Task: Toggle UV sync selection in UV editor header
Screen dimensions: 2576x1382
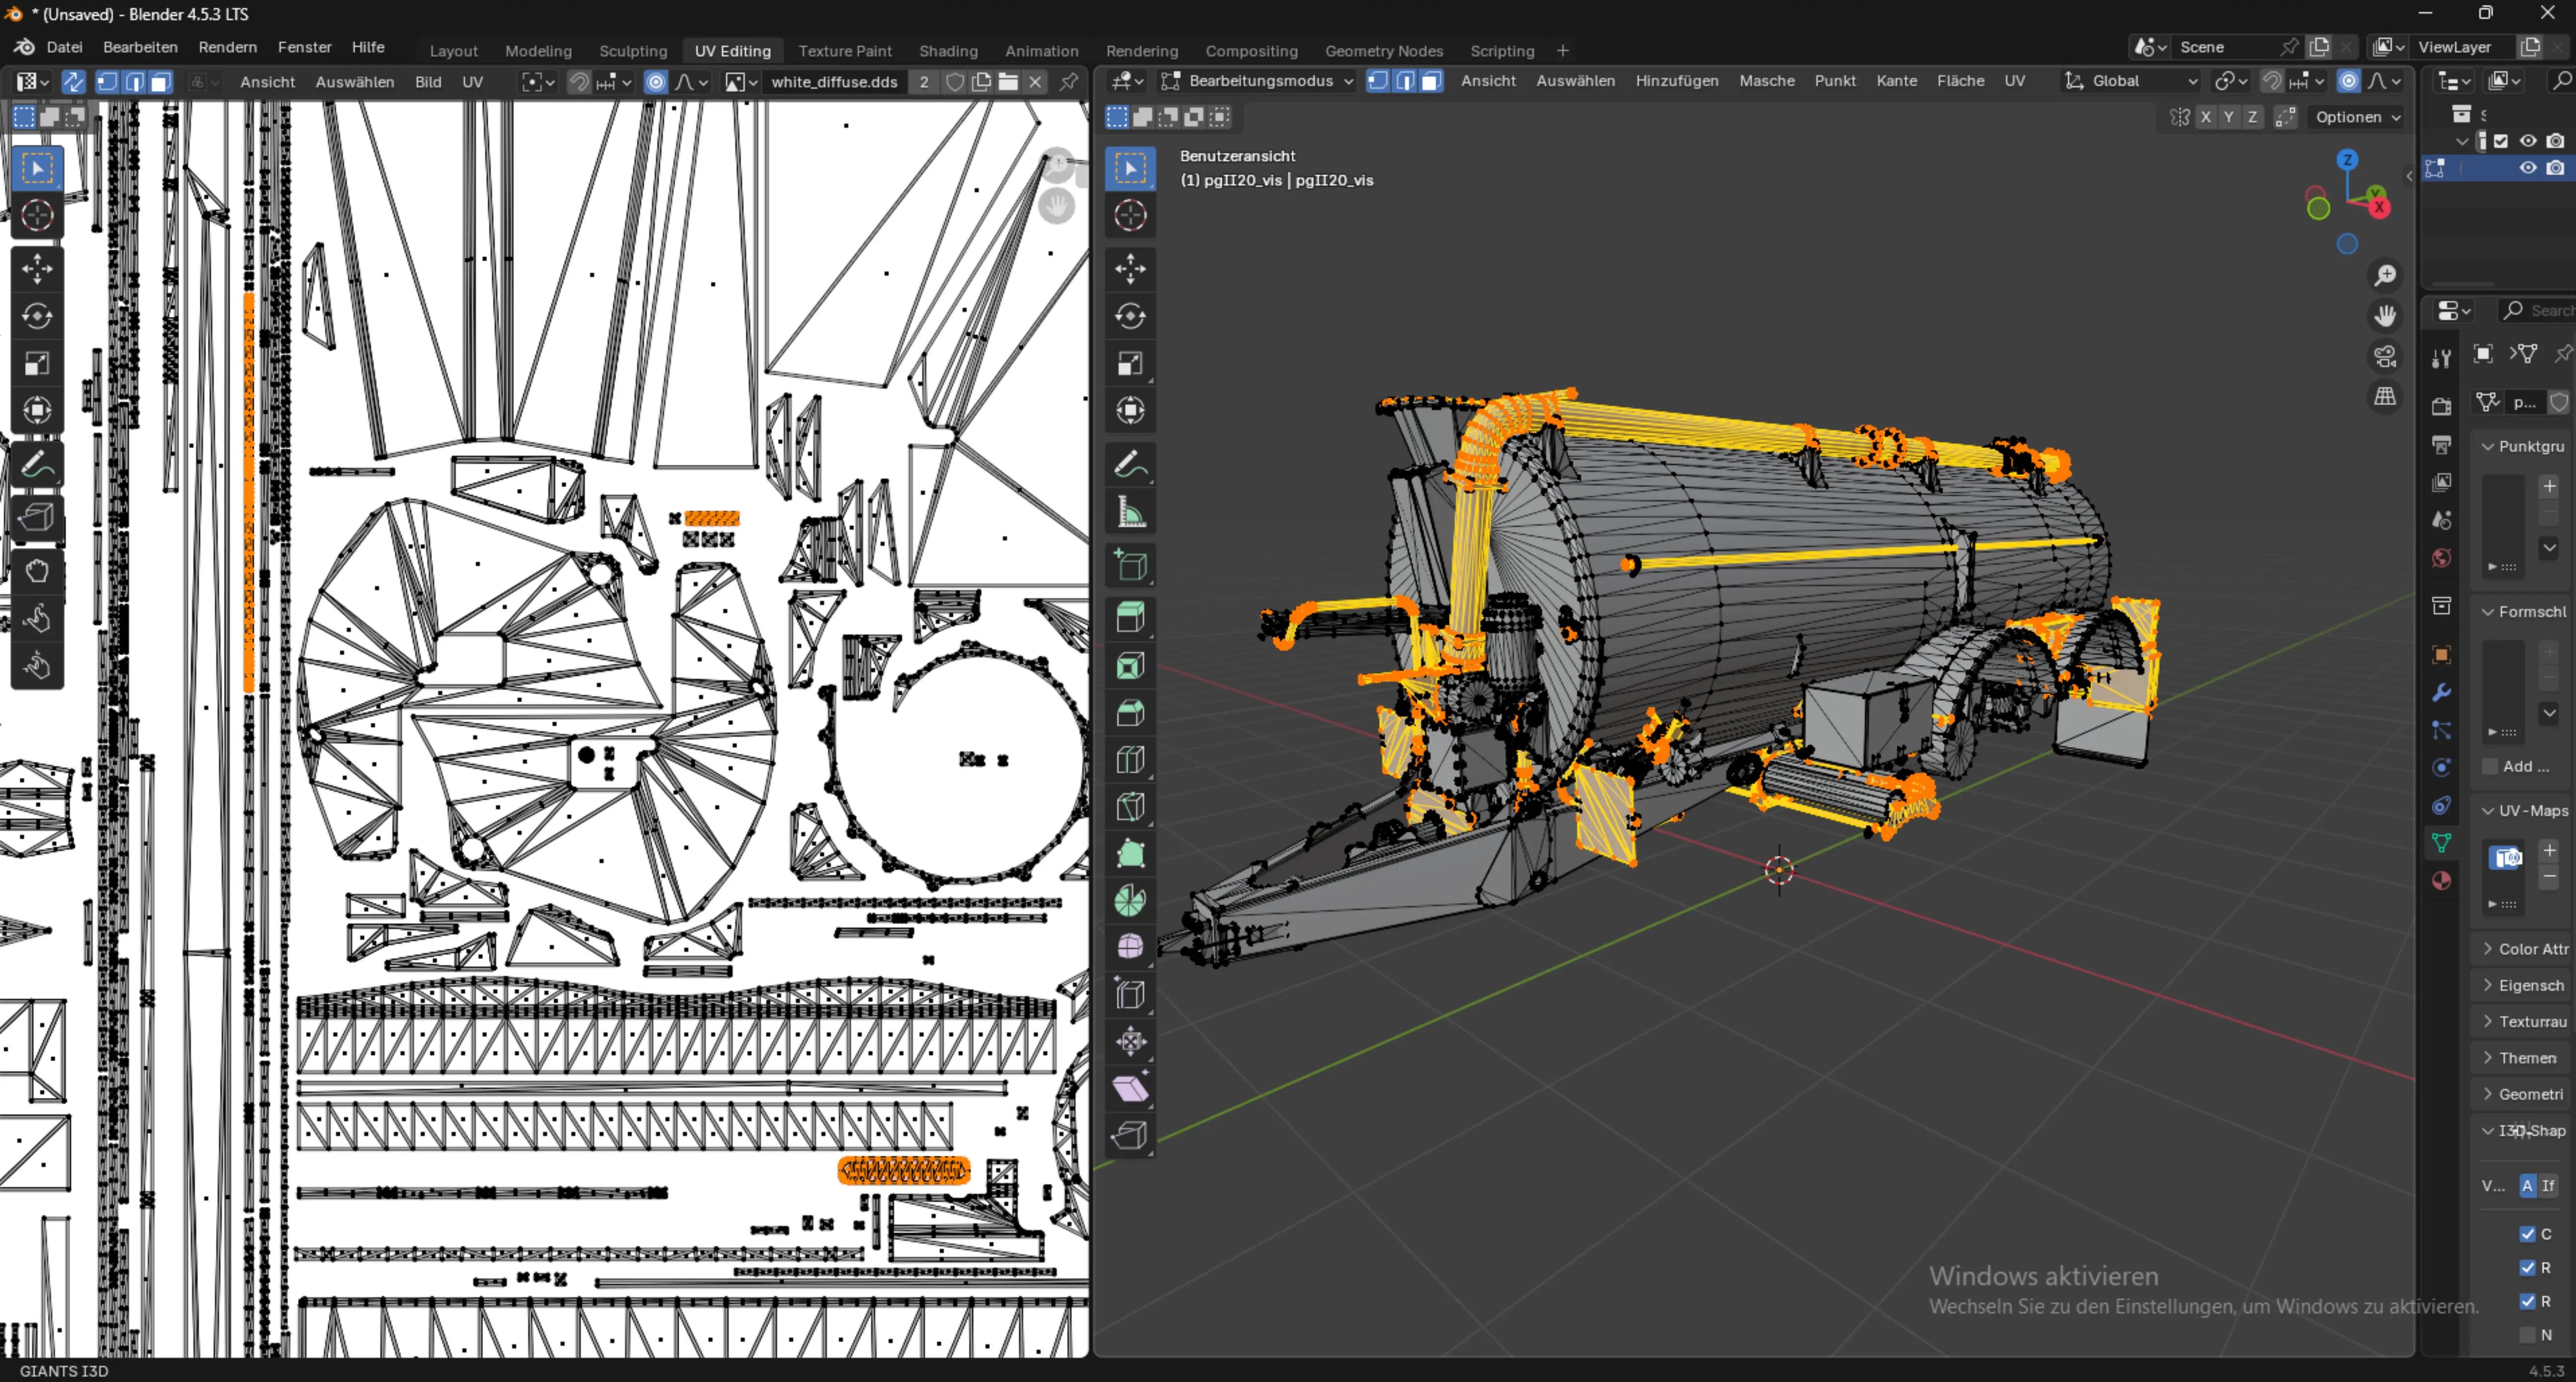Action: tap(73, 82)
